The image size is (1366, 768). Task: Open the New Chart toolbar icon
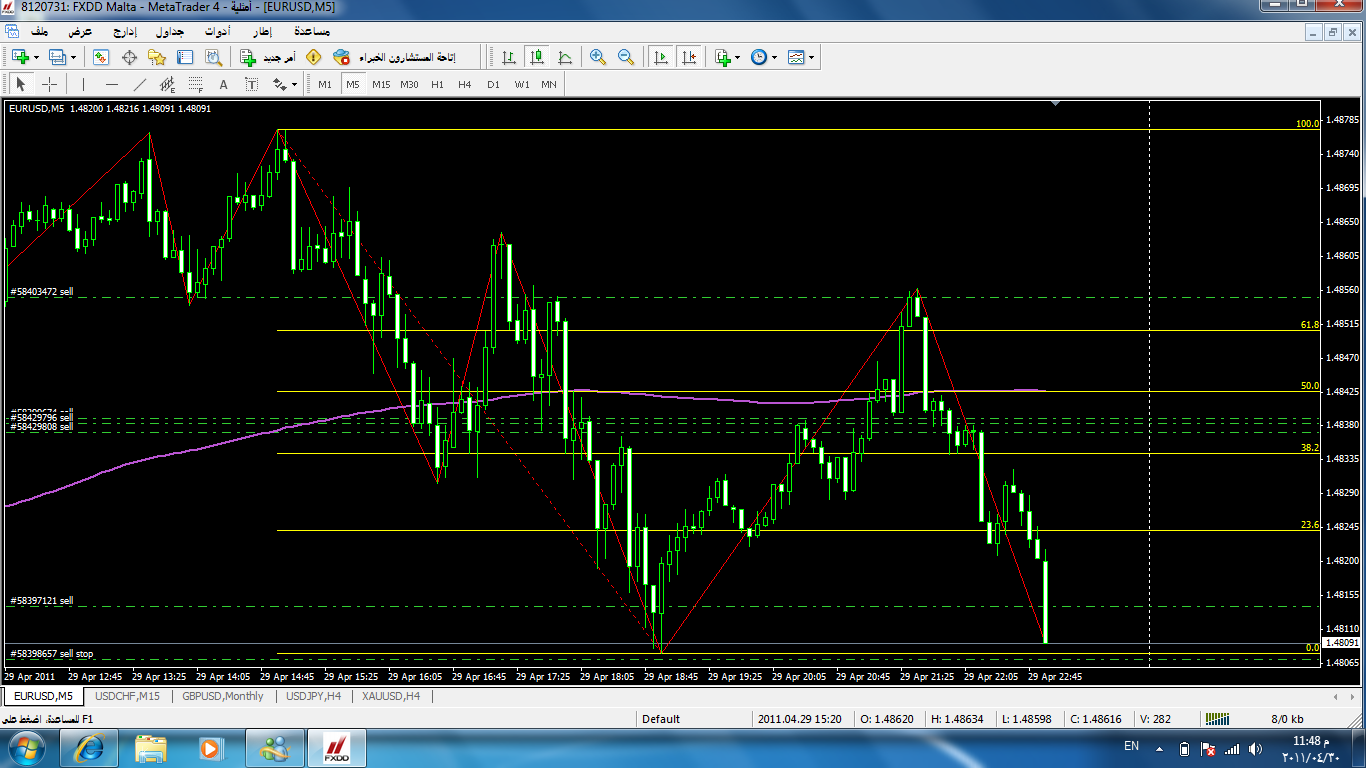tap(20, 58)
